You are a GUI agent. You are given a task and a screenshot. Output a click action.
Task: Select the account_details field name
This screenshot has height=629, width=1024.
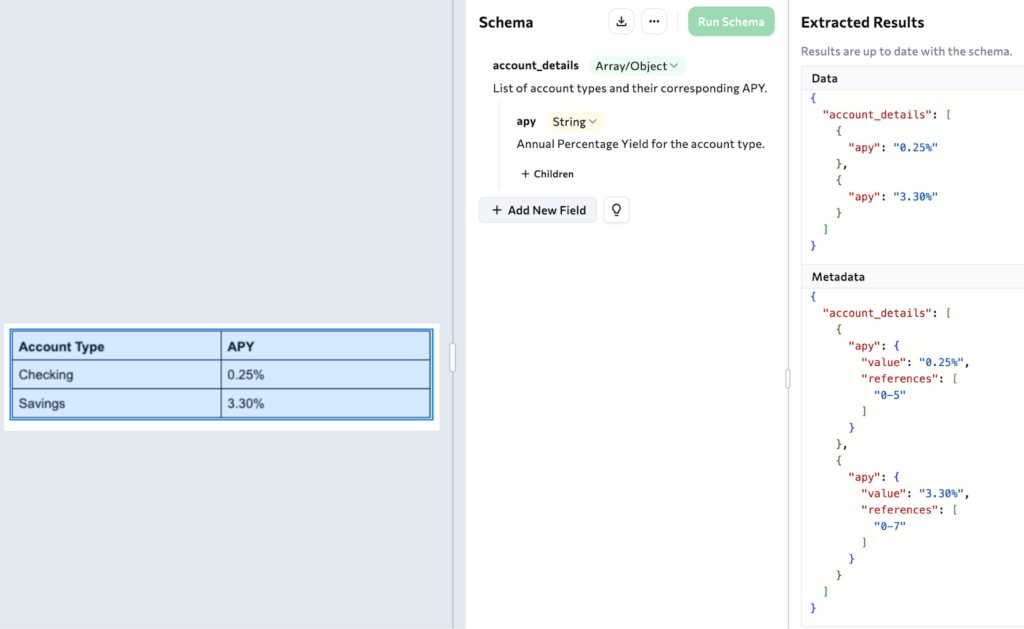tap(535, 66)
